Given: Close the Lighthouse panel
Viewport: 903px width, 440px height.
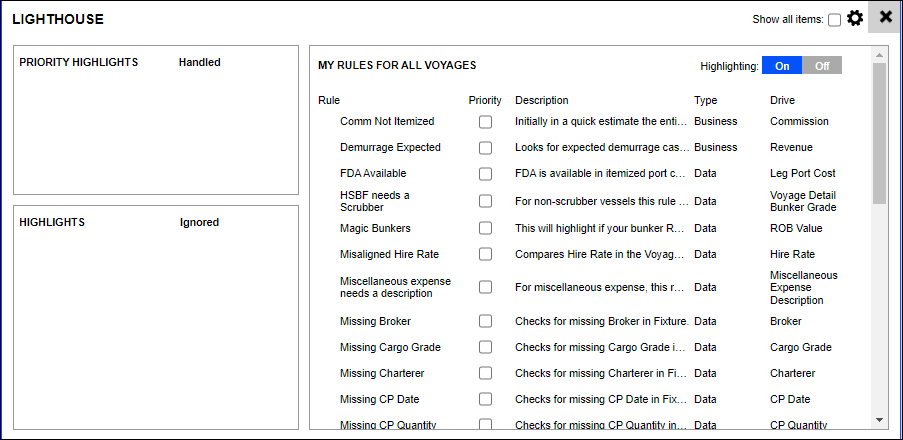Looking at the screenshot, I should tap(885, 18).
